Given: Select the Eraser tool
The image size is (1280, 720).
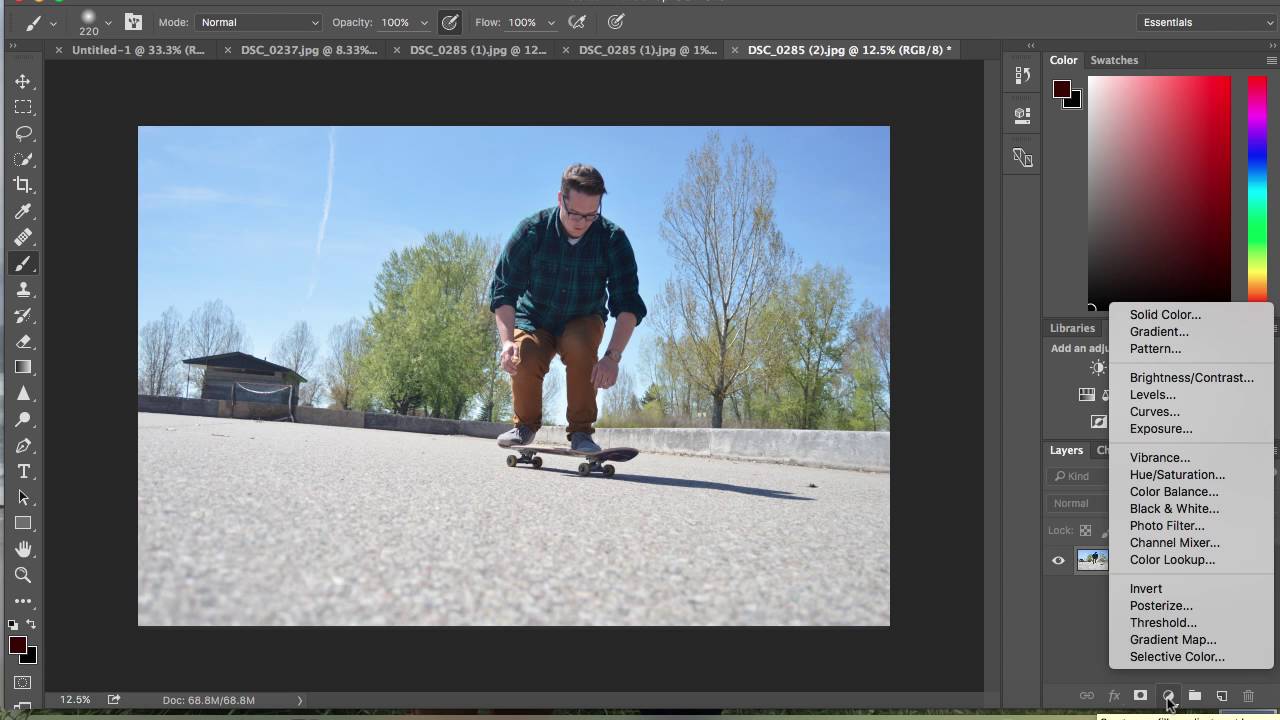Looking at the screenshot, I should [23, 342].
